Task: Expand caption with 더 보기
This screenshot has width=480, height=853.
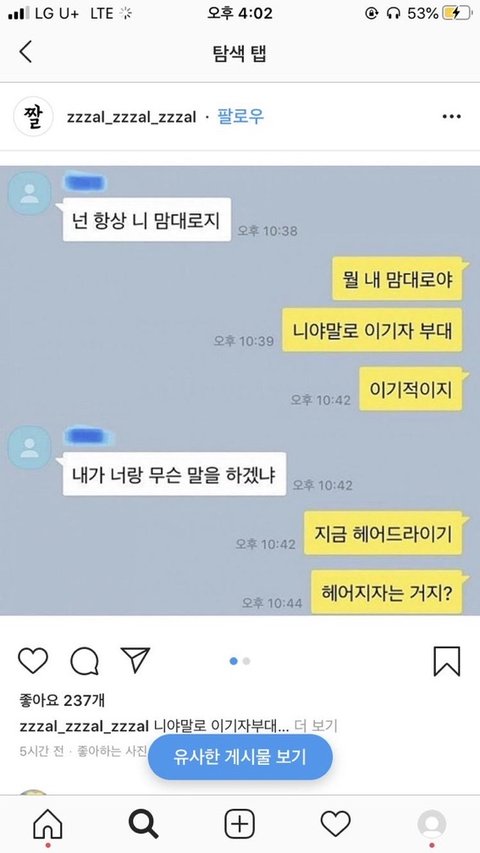Action: [316, 726]
